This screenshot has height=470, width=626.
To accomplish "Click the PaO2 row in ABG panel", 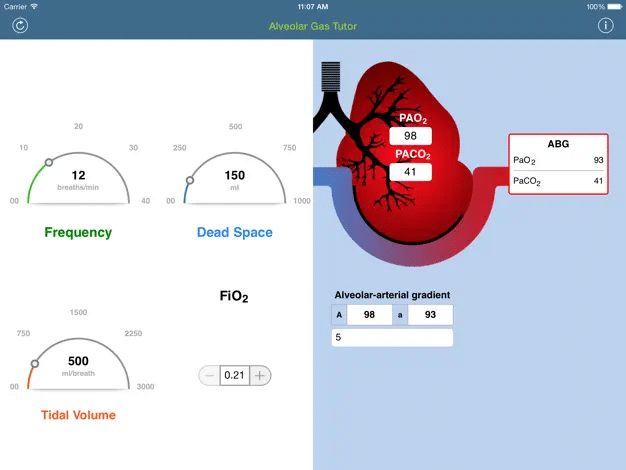I will [558, 160].
